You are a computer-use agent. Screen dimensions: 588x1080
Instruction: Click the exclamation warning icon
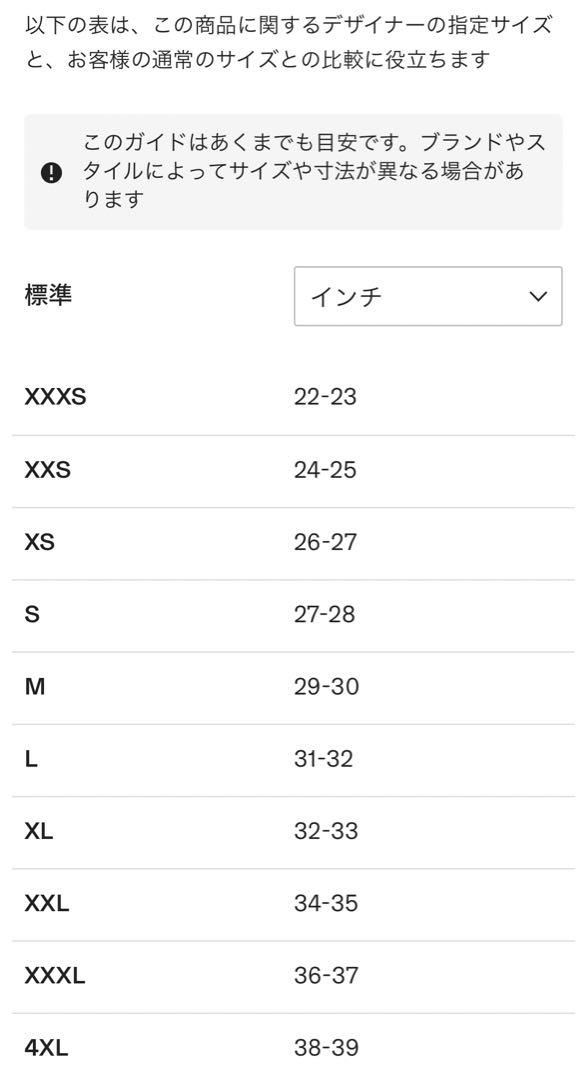pyautogui.click(x=52, y=173)
